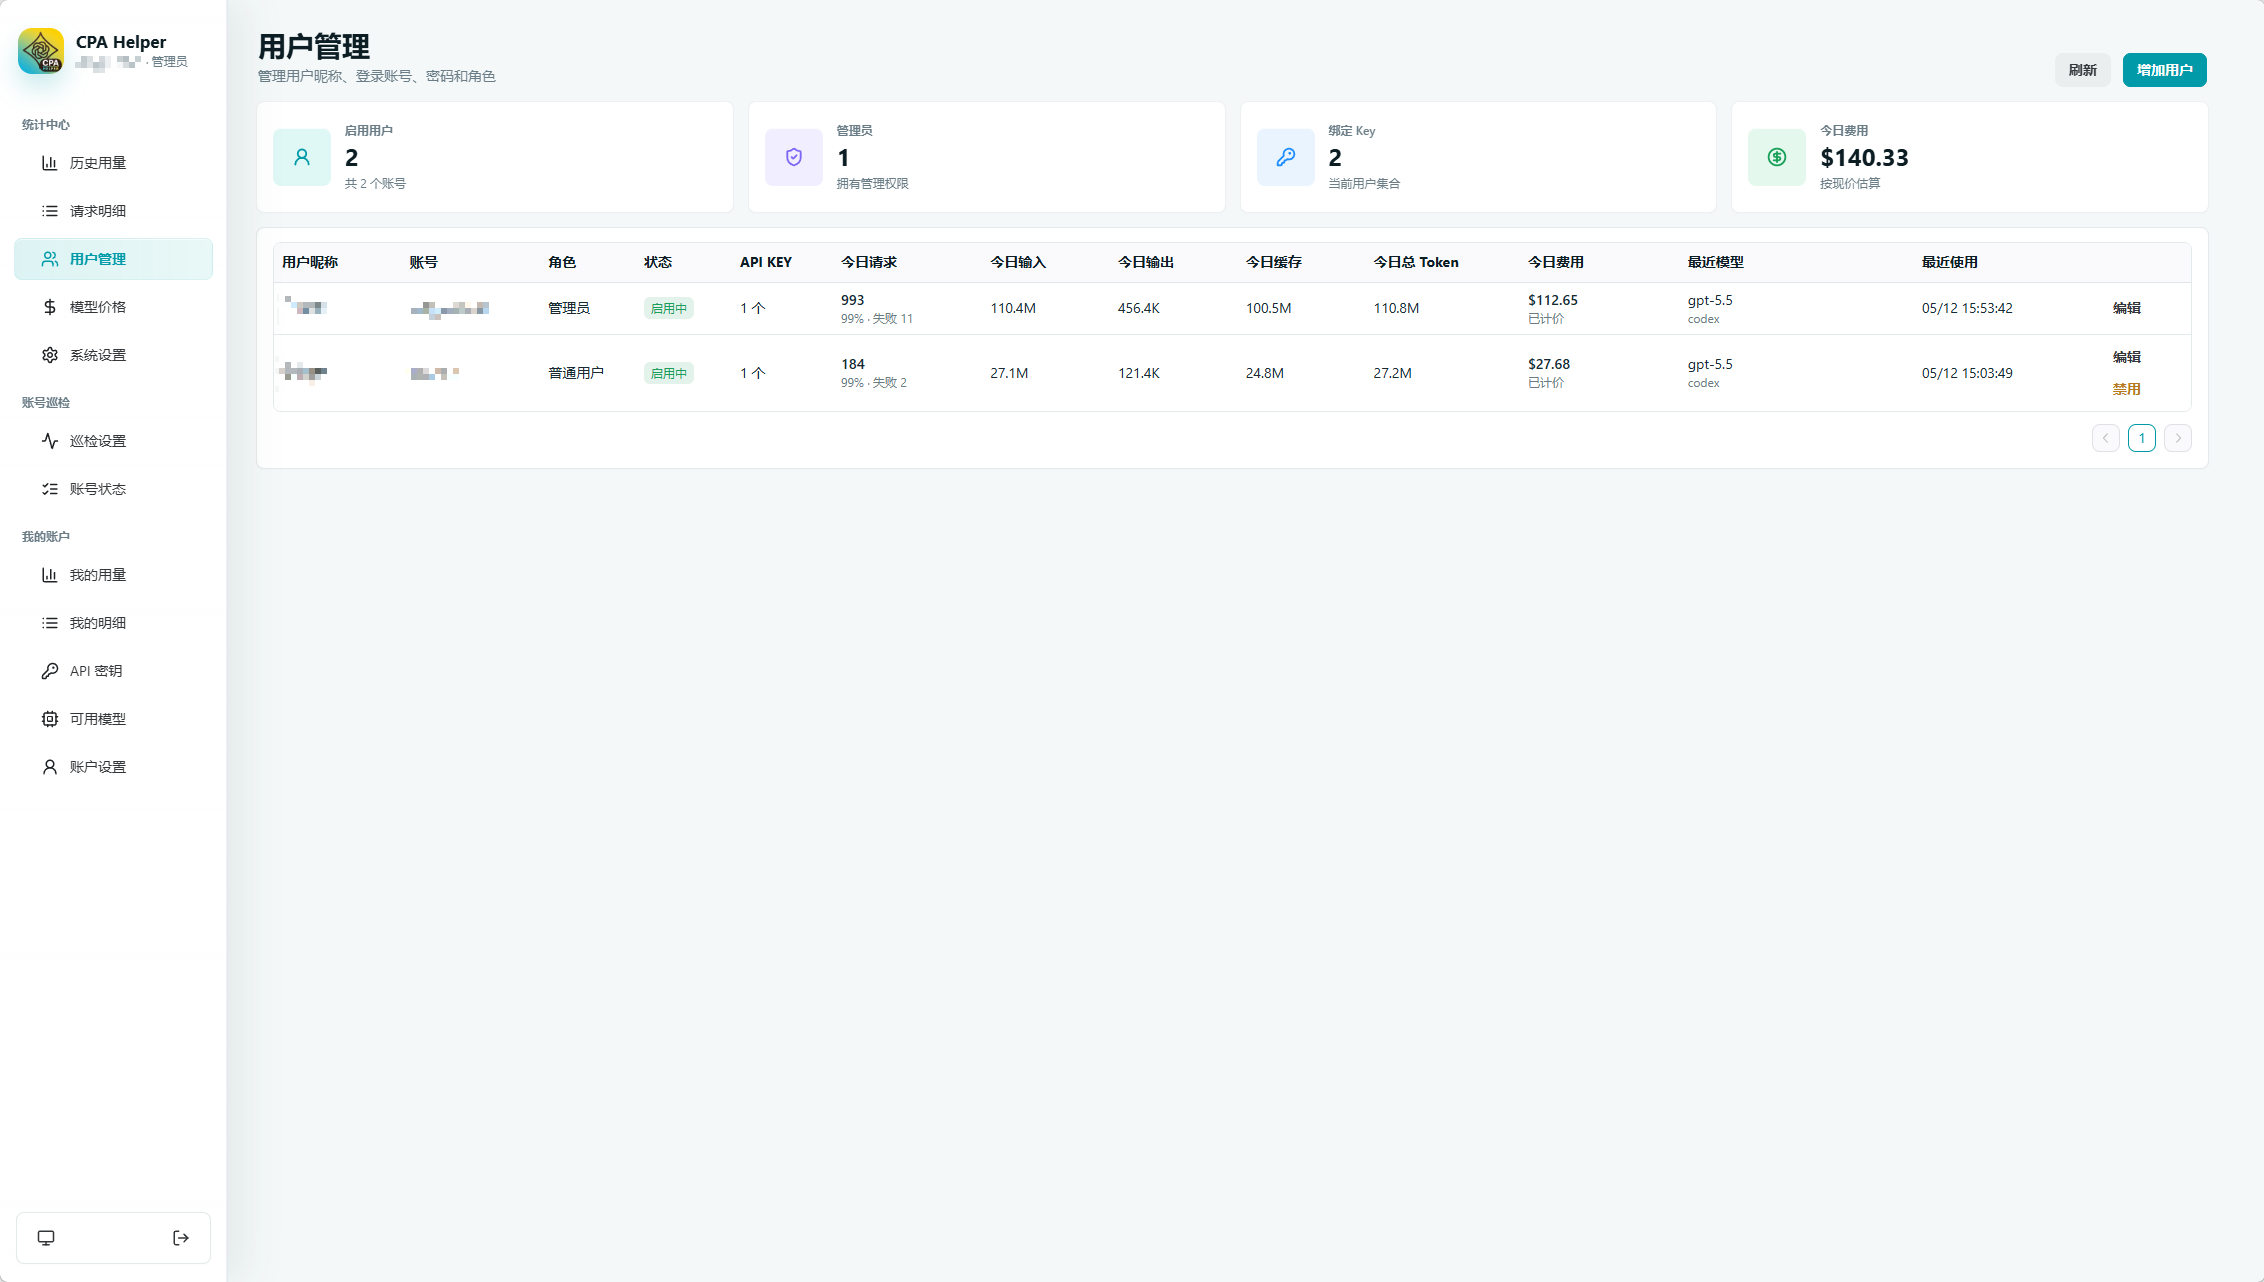The width and height of the screenshot is (2264, 1282).
Task: Go to next page using right chevron
Action: click(x=2178, y=438)
